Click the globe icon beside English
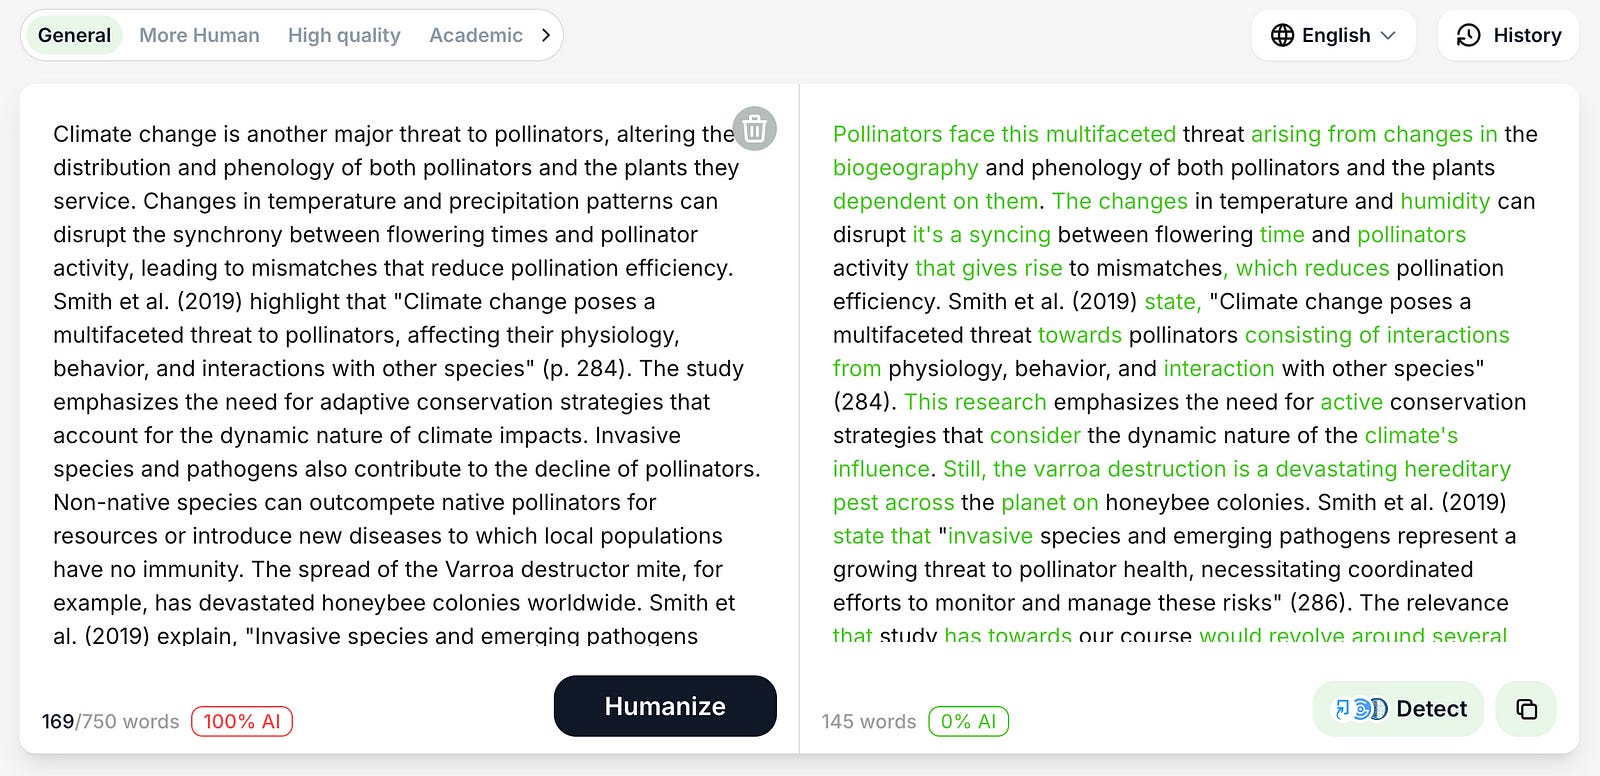The image size is (1600, 776). click(1283, 35)
